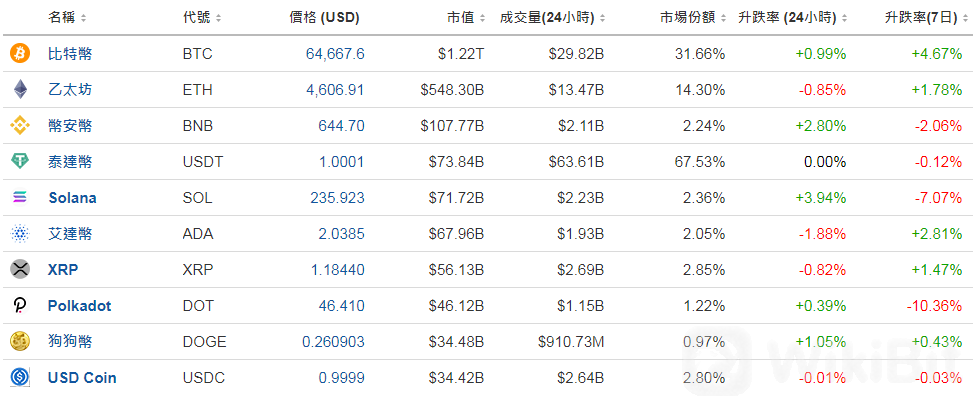Screen dimensions: 980x418
Task: Select Solana 7-day change -7.07%
Action: 938,198
